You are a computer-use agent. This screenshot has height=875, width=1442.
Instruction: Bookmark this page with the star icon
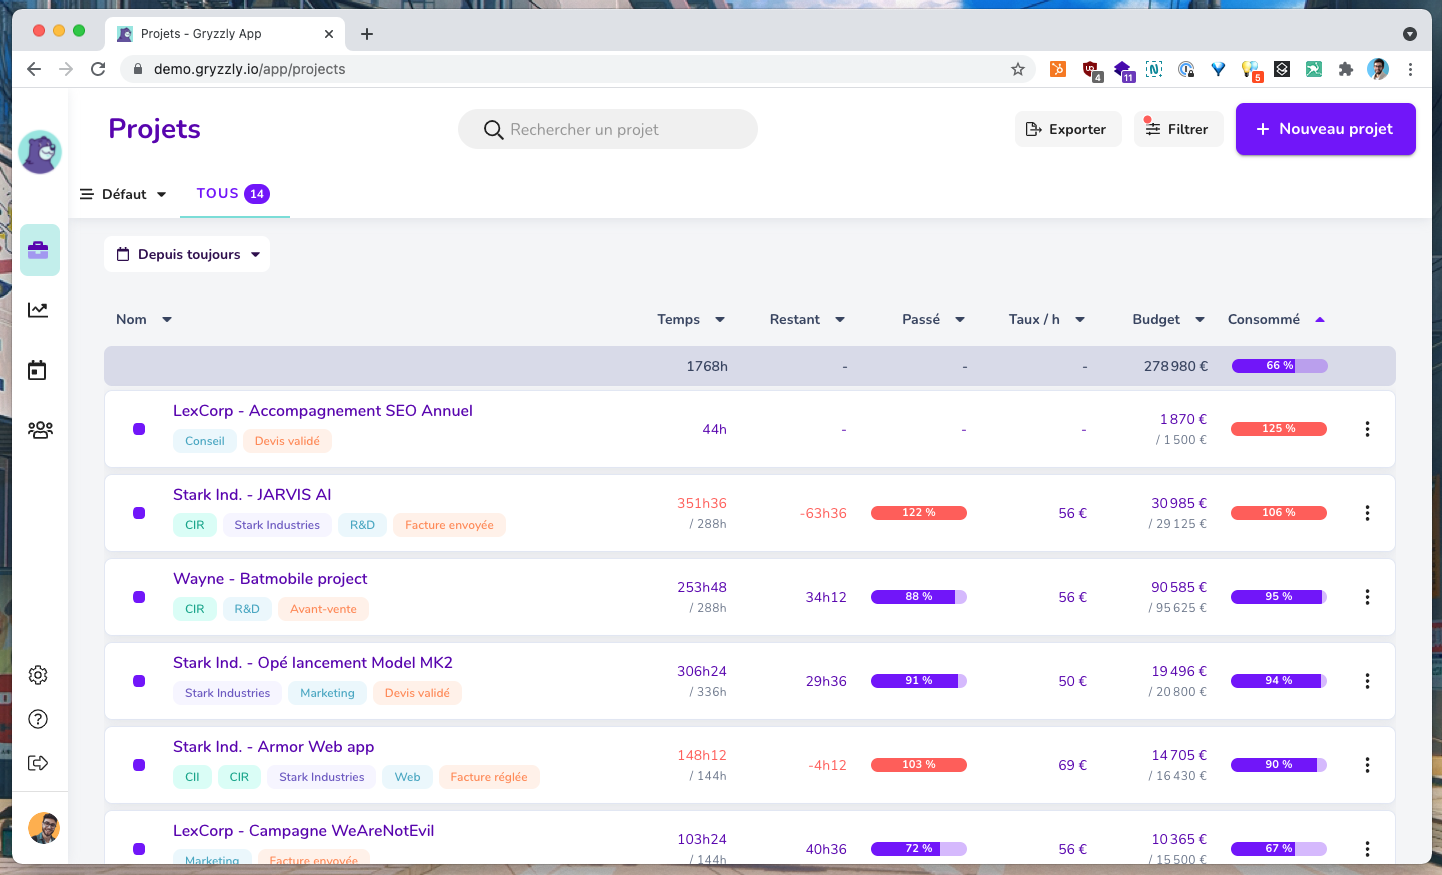[x=1018, y=69]
